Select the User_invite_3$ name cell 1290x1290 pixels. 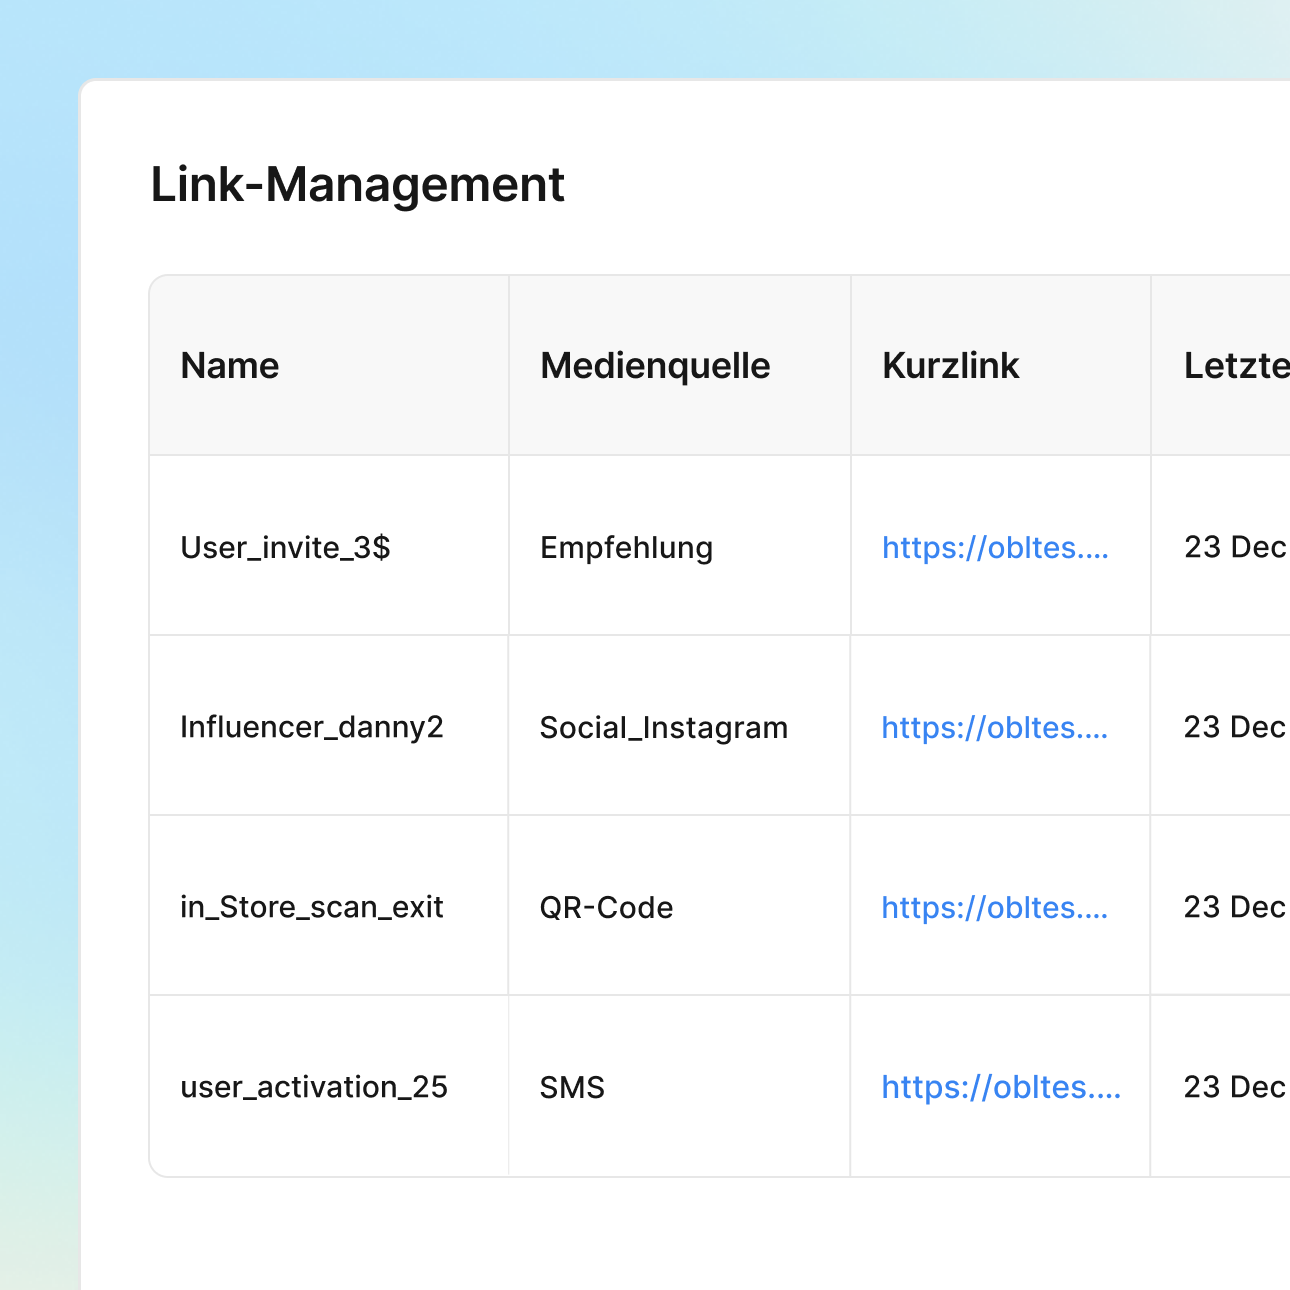point(285,548)
